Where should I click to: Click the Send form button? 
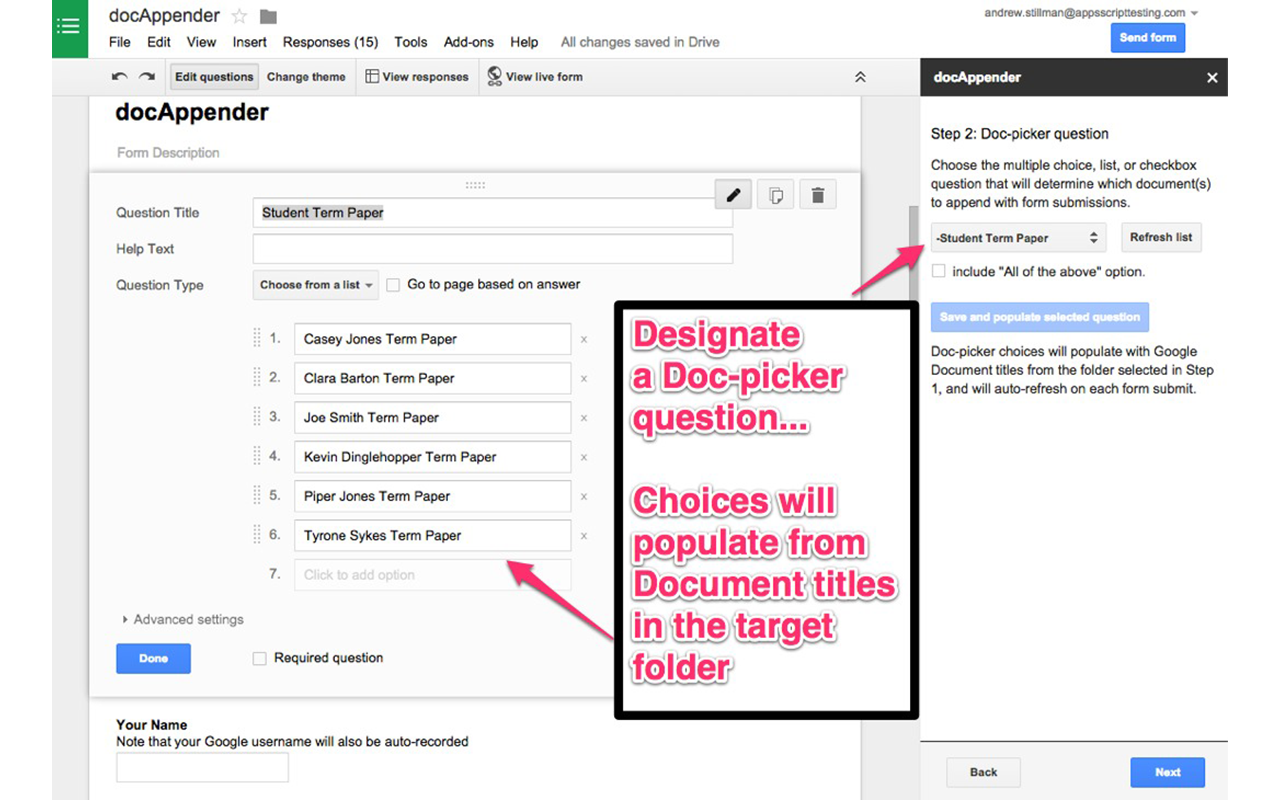[x=1148, y=38]
